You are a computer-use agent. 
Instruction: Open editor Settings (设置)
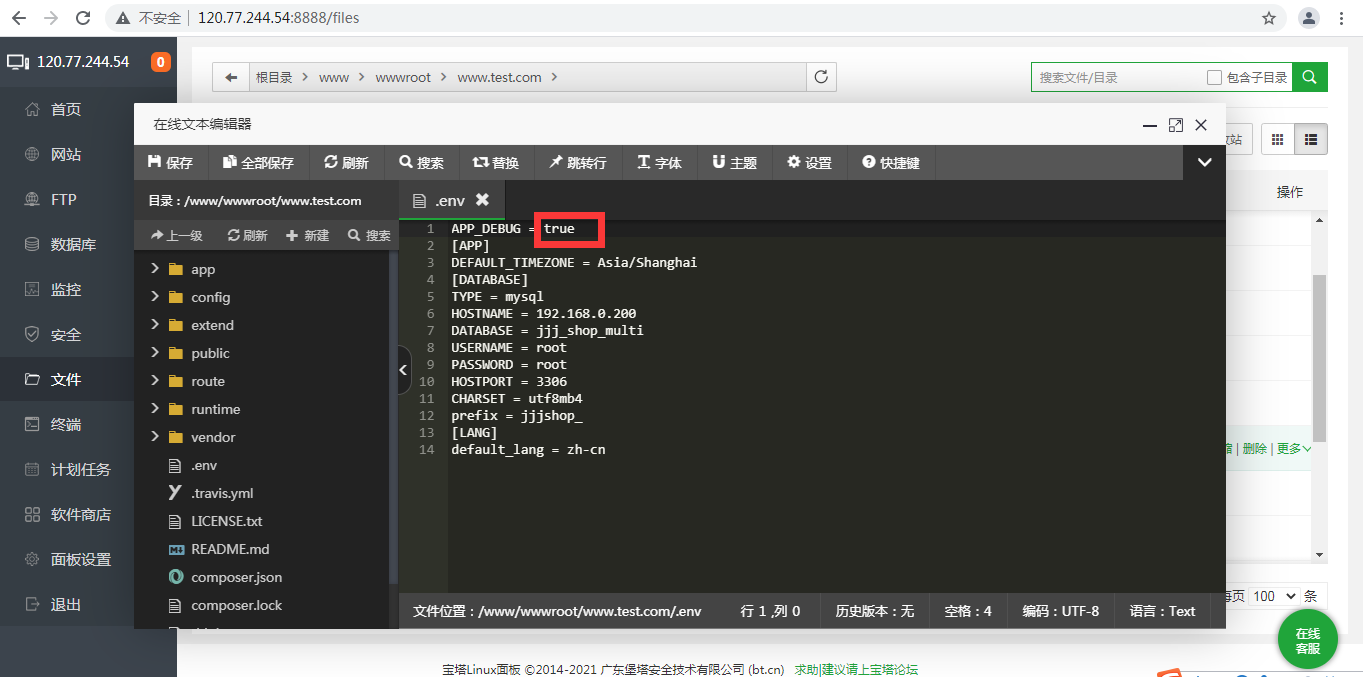[809, 162]
